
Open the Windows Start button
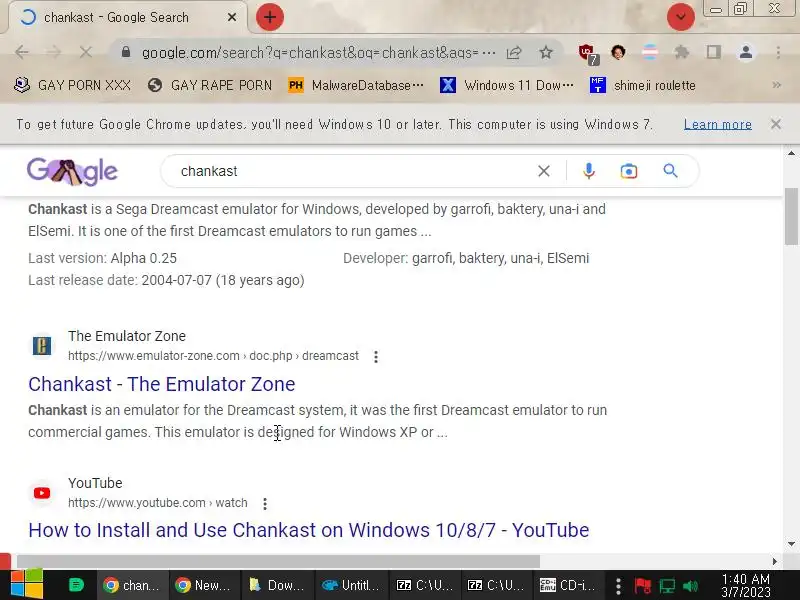[x=27, y=585]
